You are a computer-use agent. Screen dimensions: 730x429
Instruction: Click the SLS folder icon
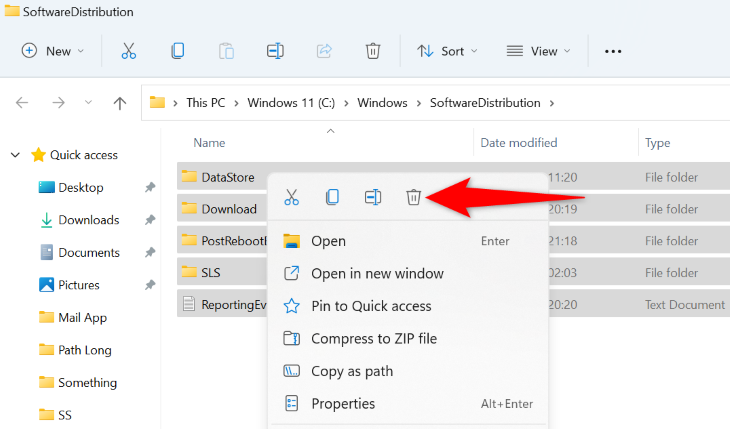pyautogui.click(x=189, y=272)
